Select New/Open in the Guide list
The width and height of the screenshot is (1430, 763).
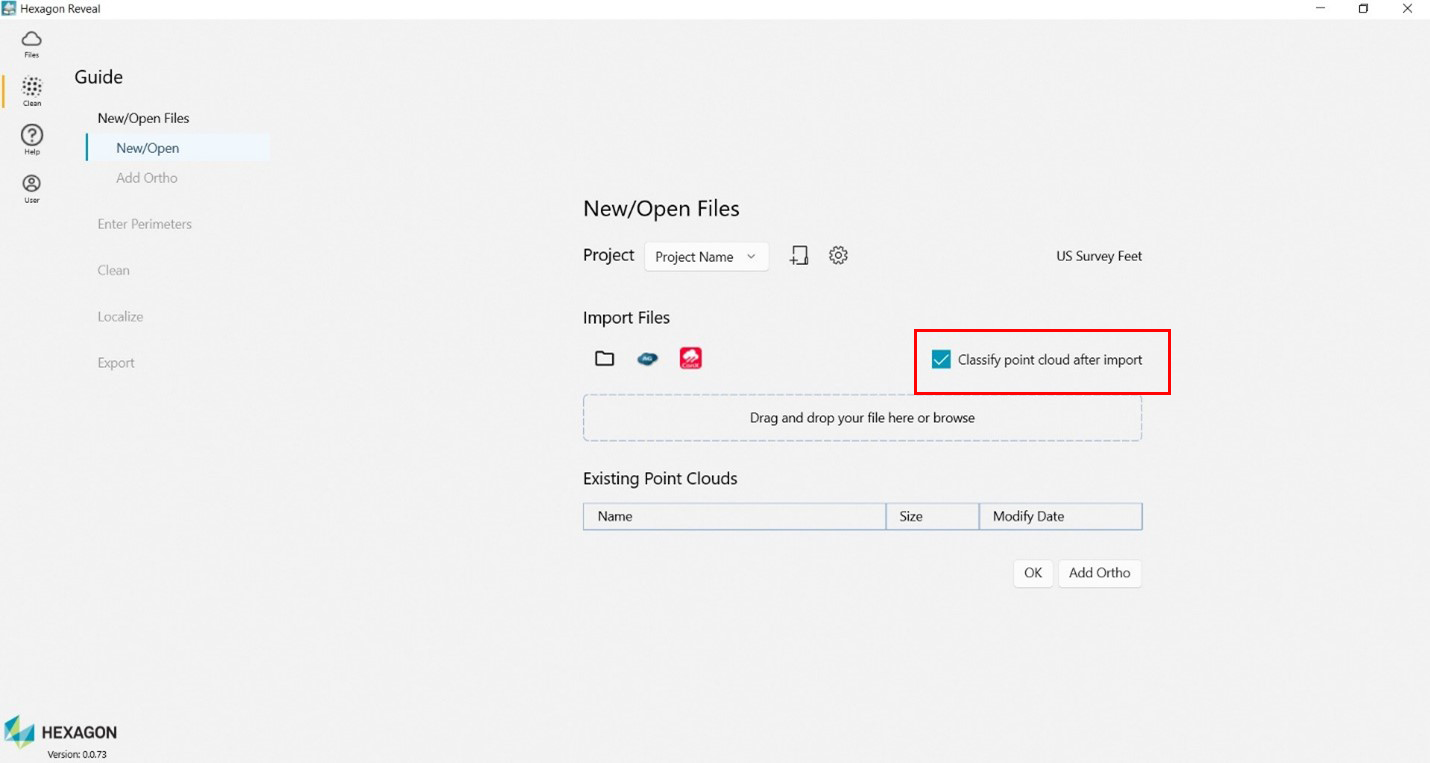148,148
